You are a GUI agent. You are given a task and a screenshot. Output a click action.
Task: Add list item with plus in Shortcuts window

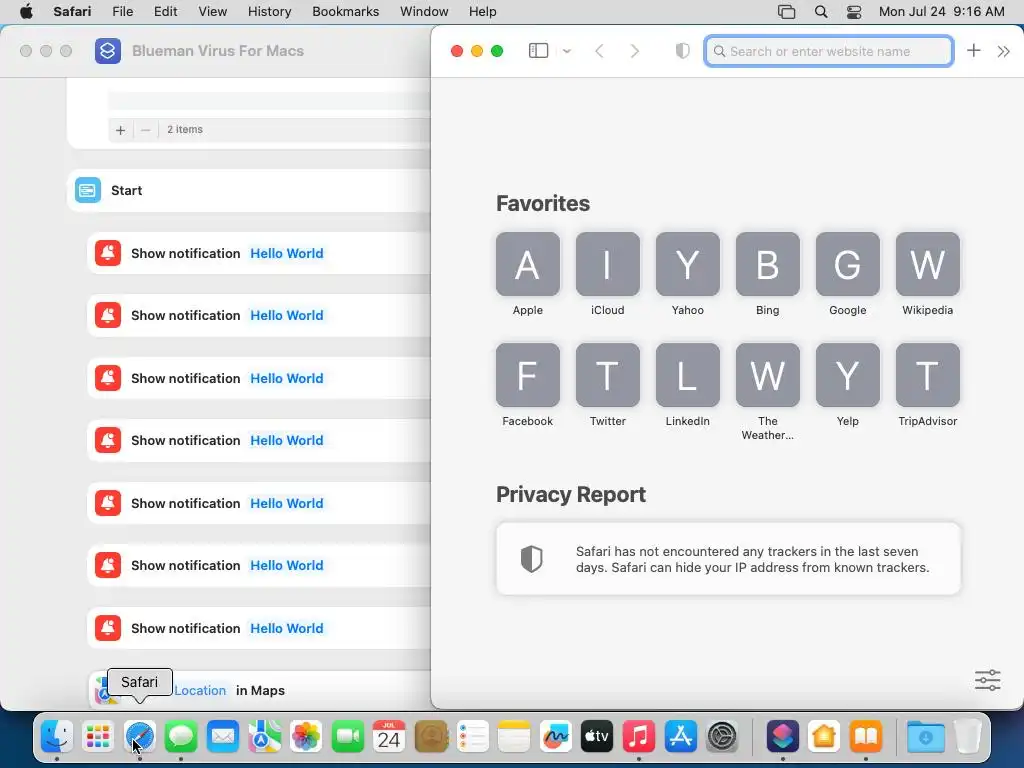tap(120, 130)
